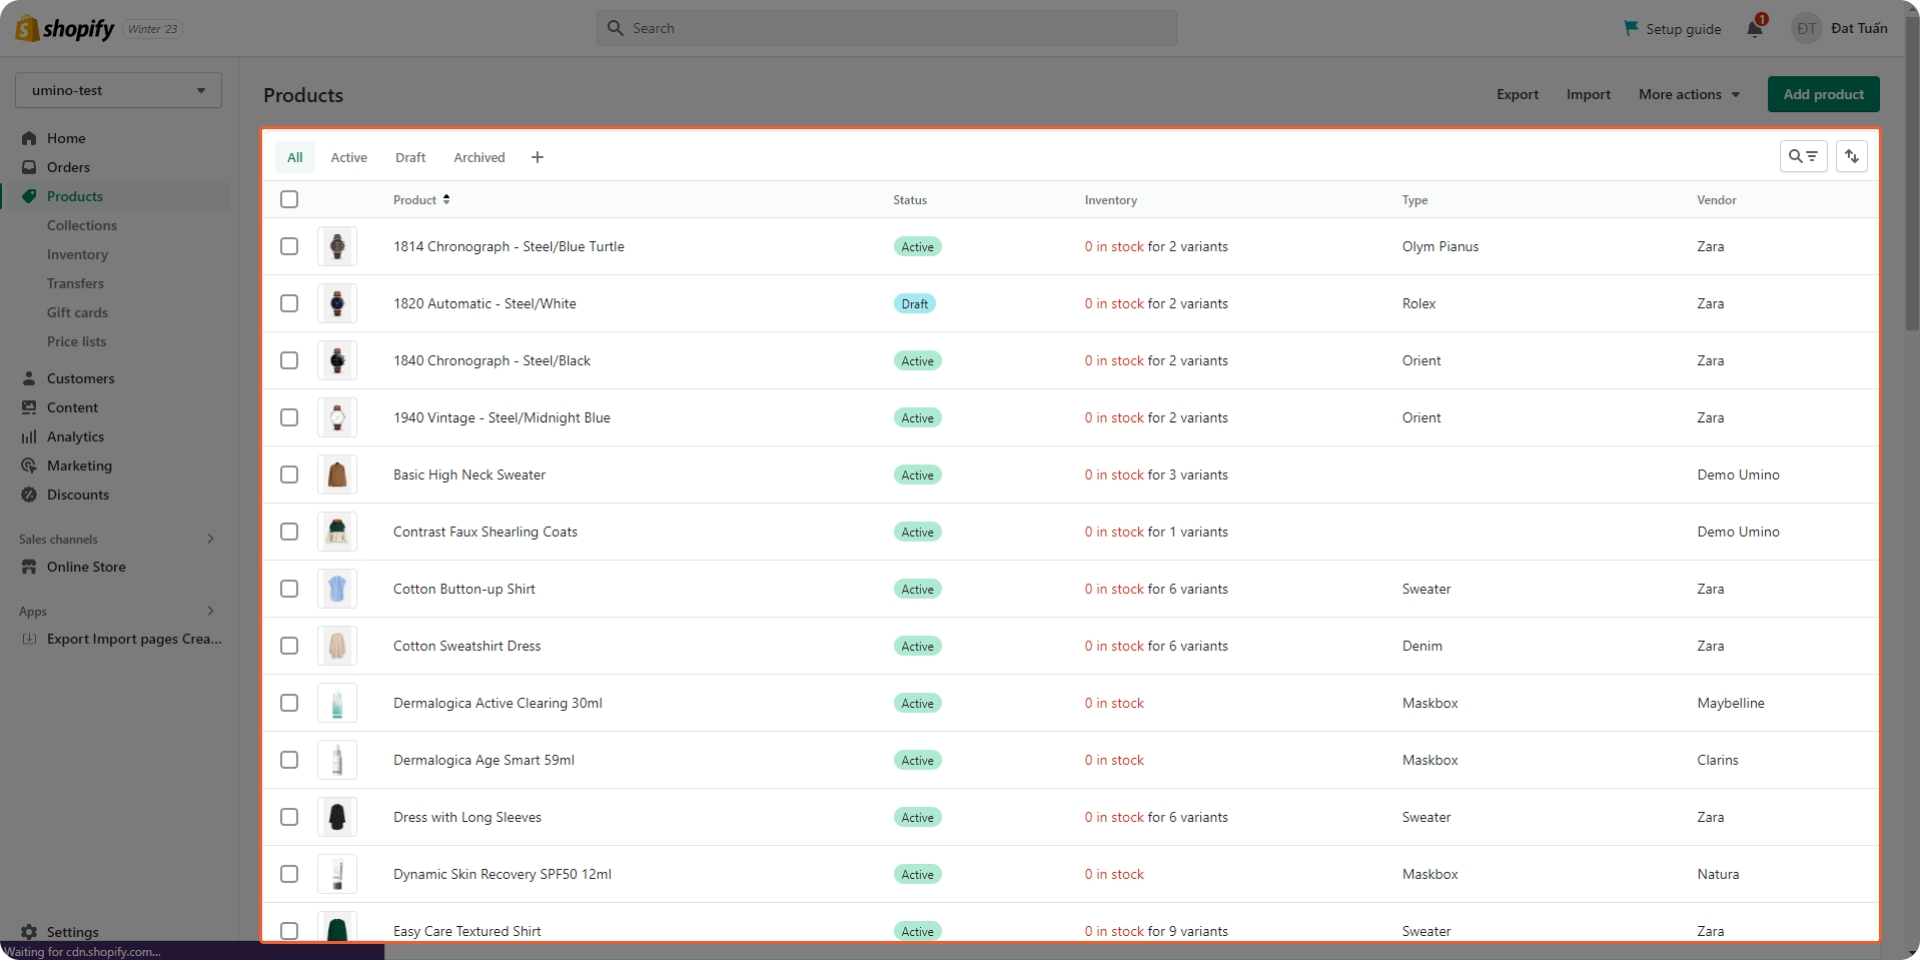Click the Shopify logo
This screenshot has height=960, width=1920.
pos(66,28)
